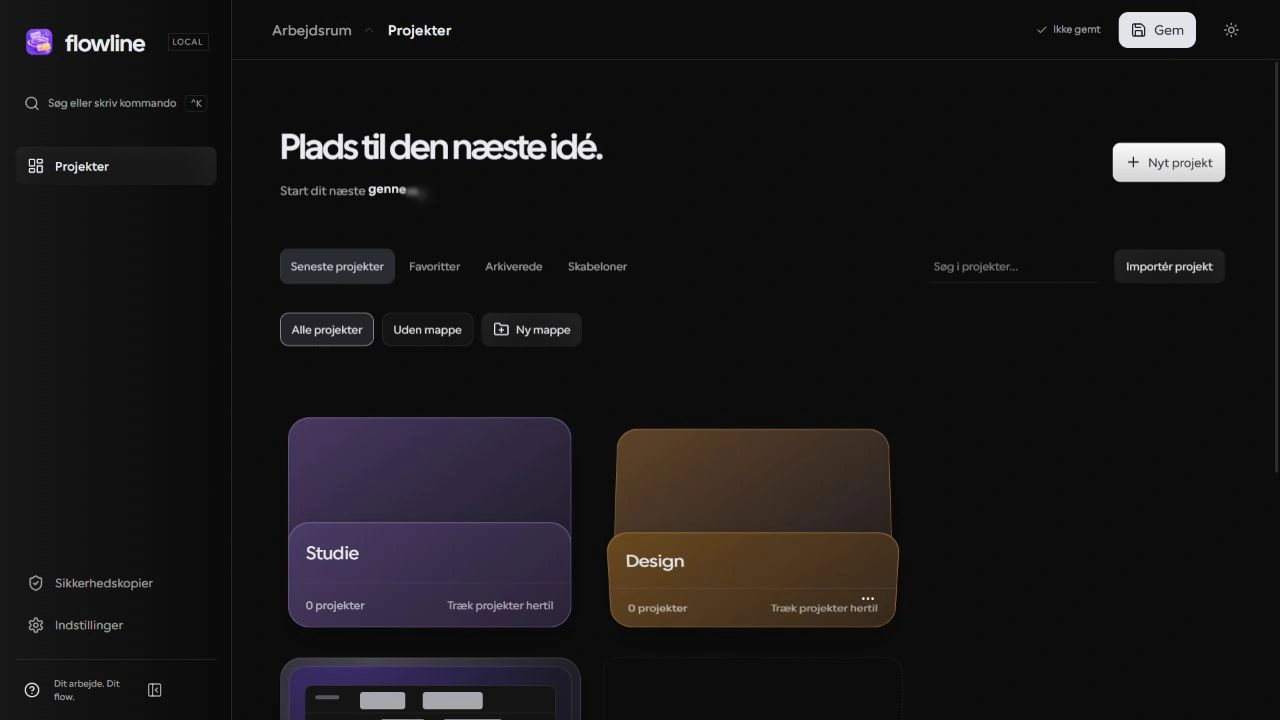This screenshot has width=1280, height=720.
Task: Open the Studie folder card
Action: [430, 522]
